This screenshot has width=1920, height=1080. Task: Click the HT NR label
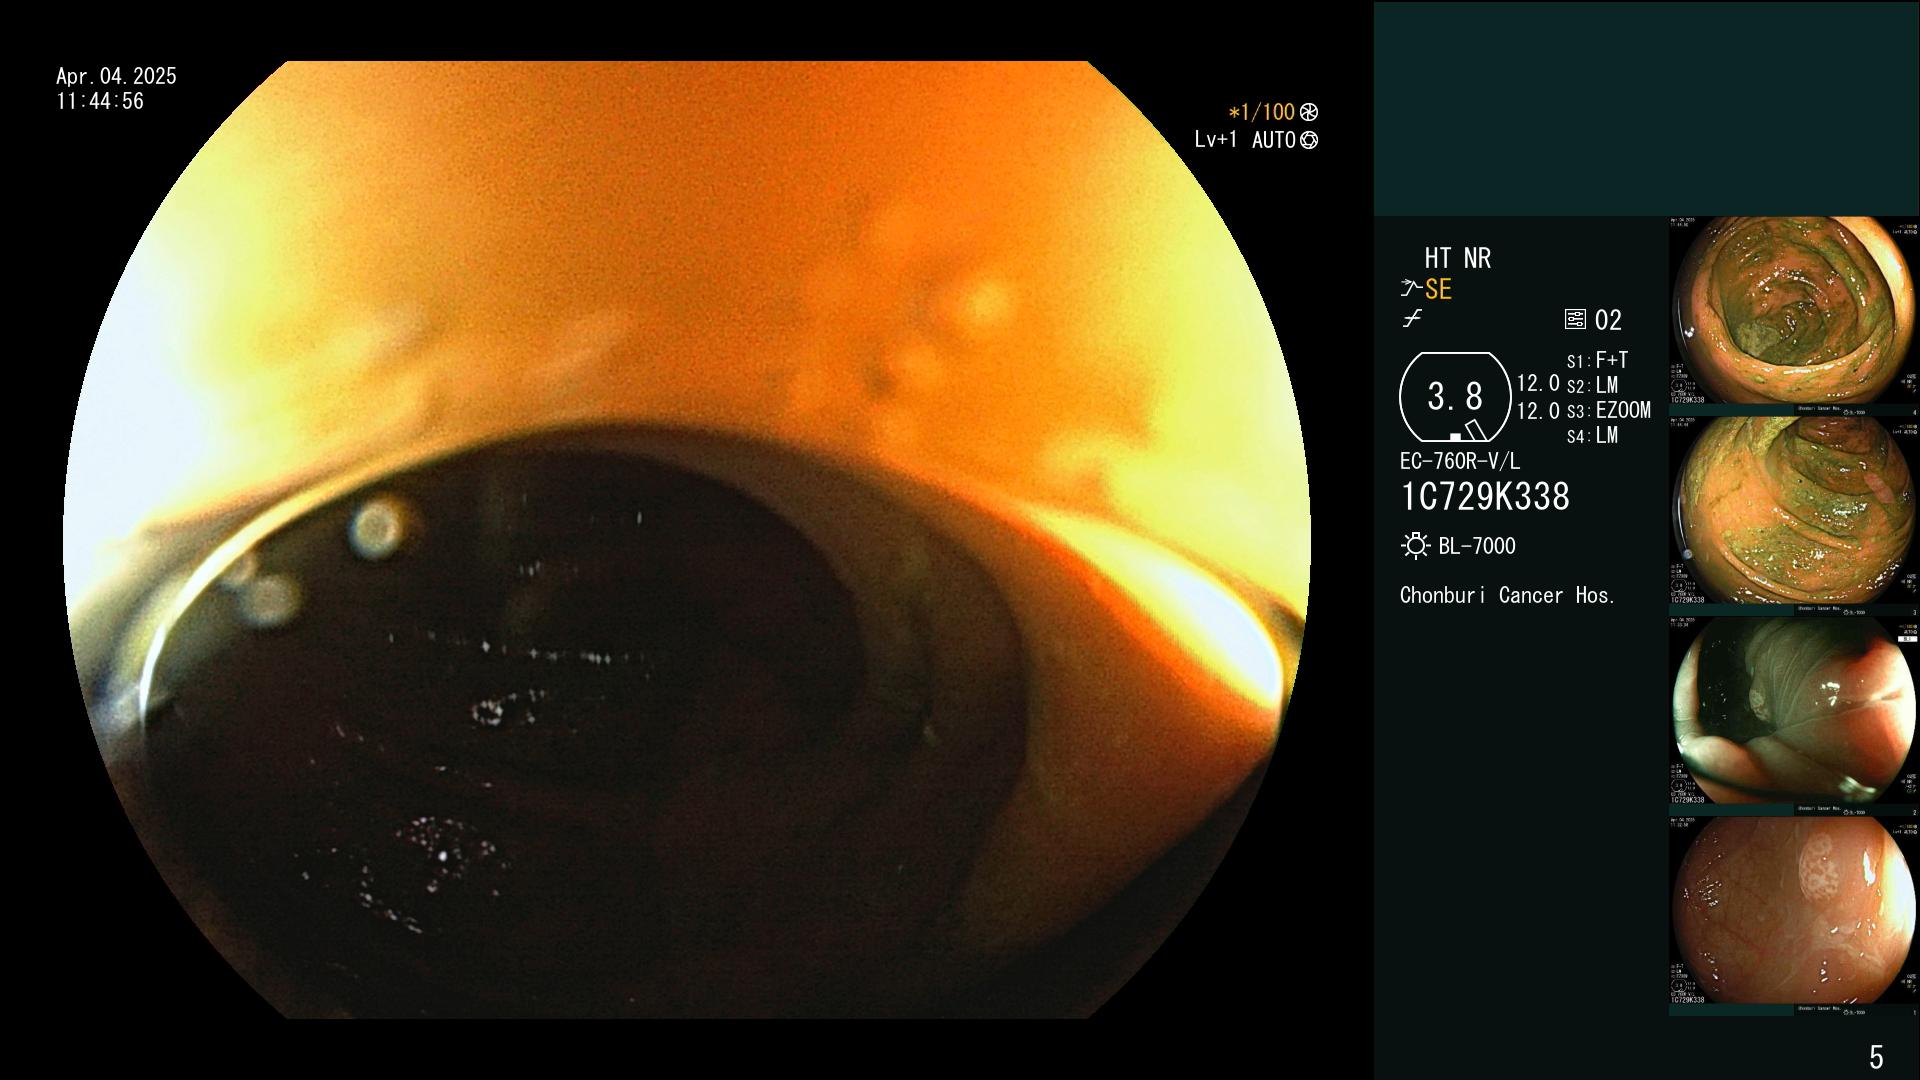1457,259
